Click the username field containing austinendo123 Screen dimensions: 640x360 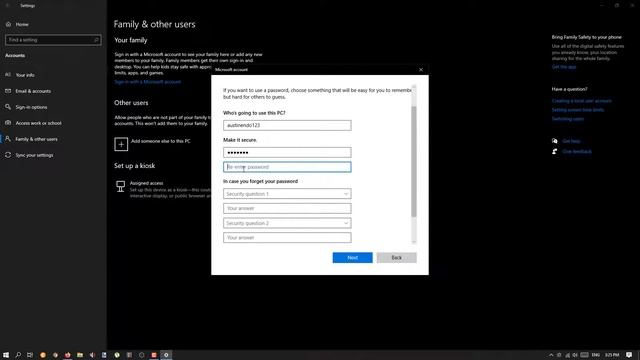pos(287,125)
